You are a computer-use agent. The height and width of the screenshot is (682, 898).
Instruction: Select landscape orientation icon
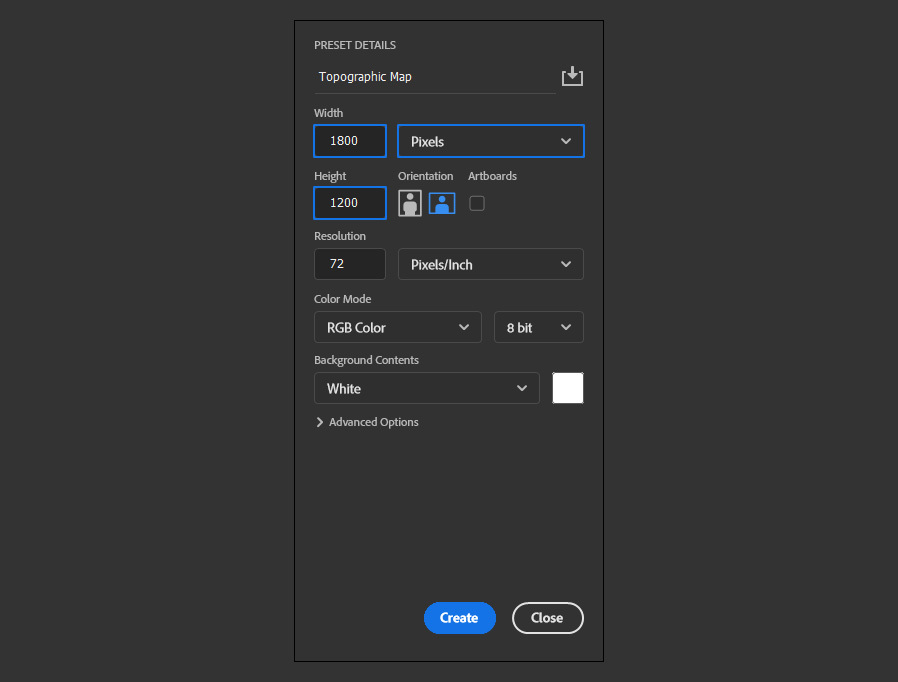[442, 203]
